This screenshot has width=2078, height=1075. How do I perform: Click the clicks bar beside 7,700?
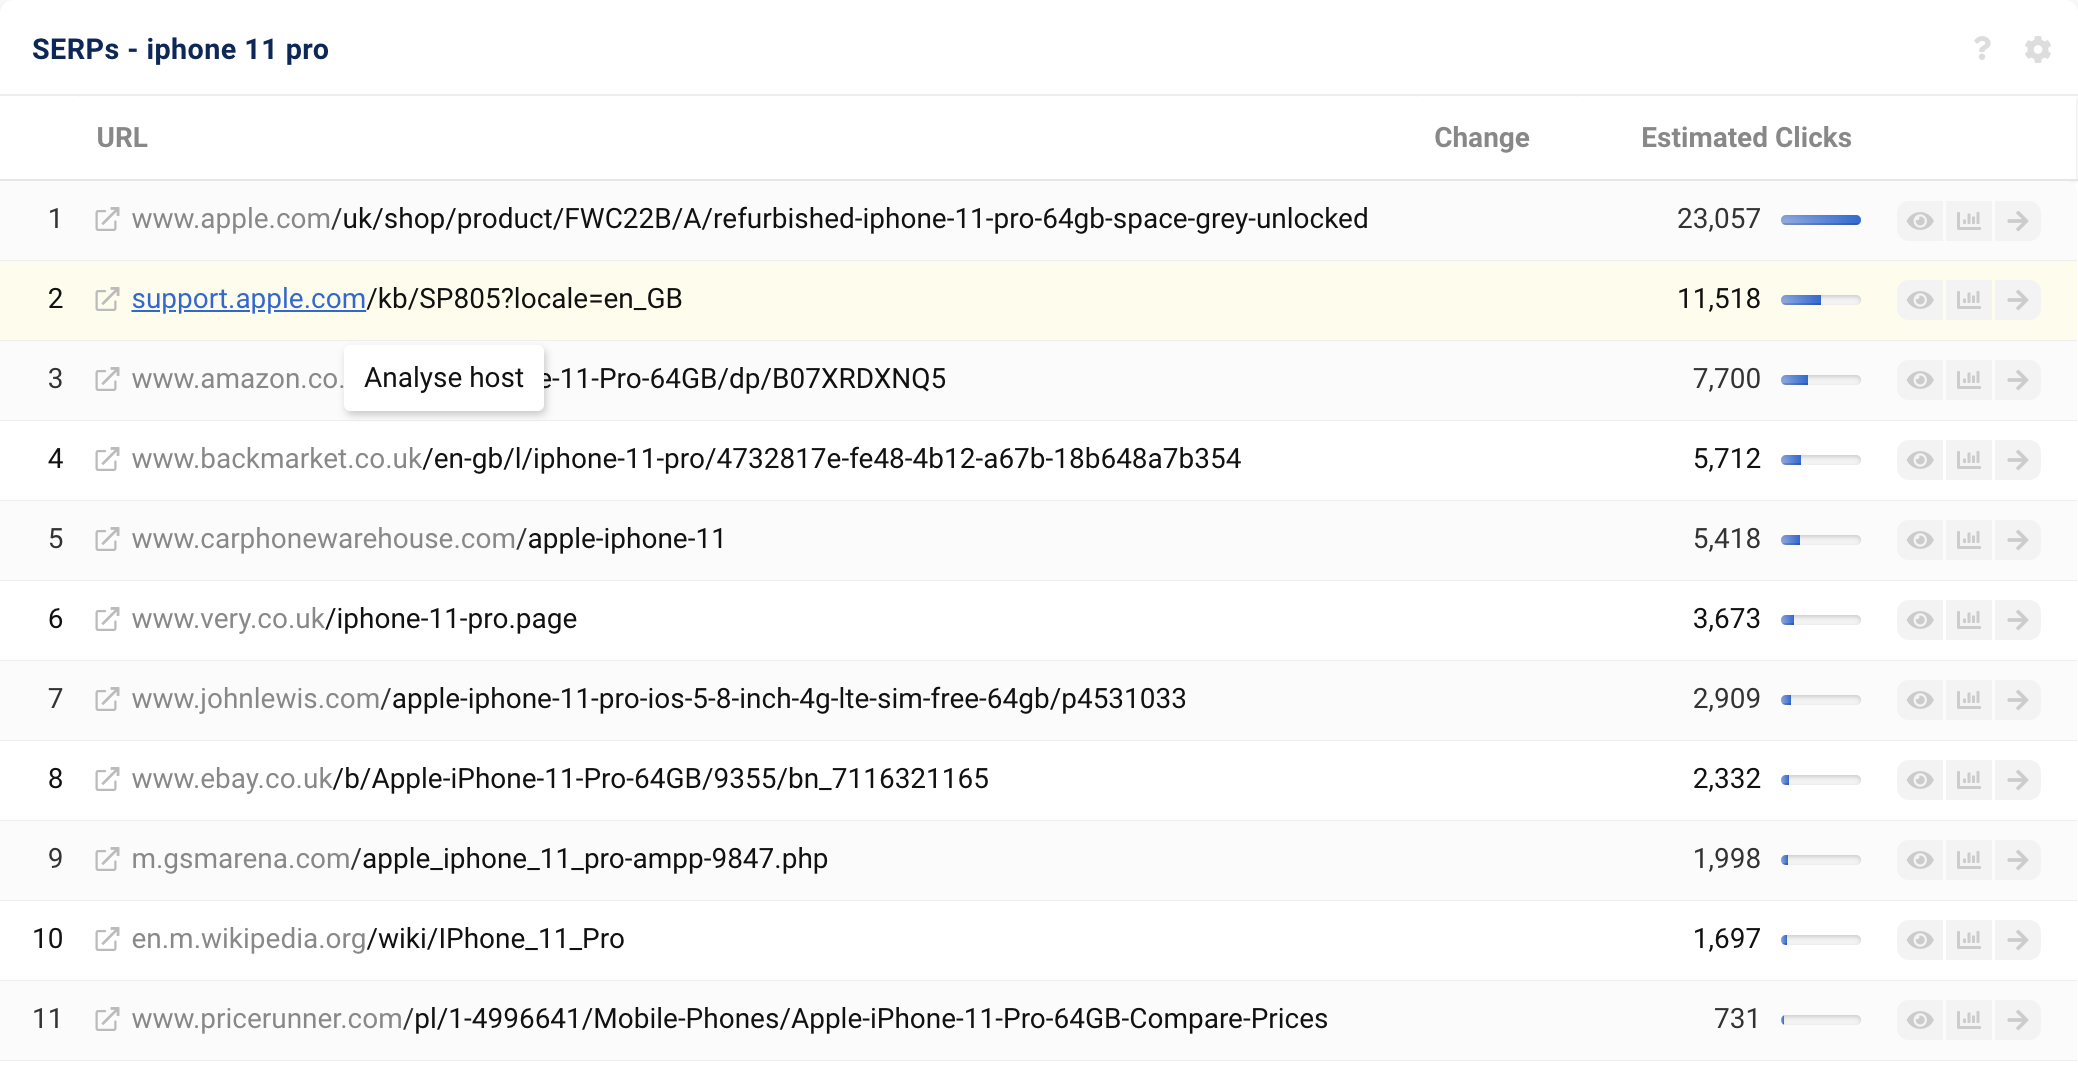[x=1821, y=380]
